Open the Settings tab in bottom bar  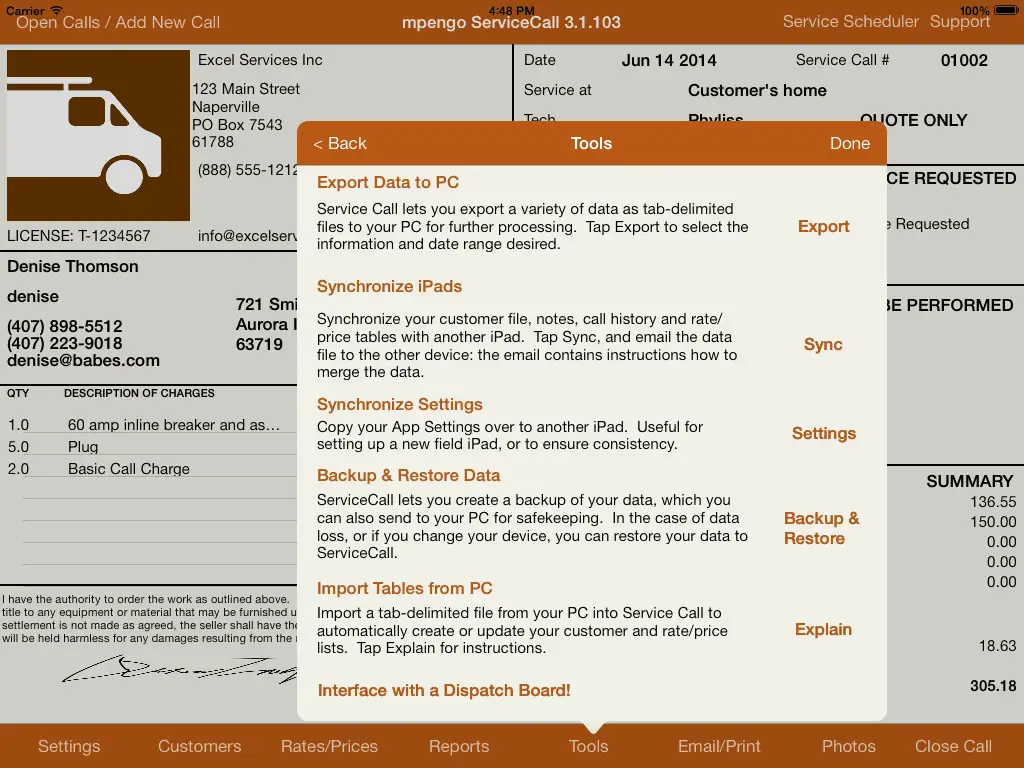69,746
